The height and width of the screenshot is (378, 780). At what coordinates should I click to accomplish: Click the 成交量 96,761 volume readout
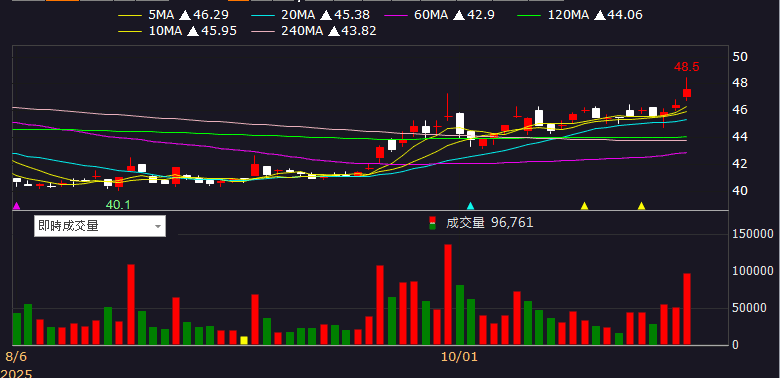(489, 222)
